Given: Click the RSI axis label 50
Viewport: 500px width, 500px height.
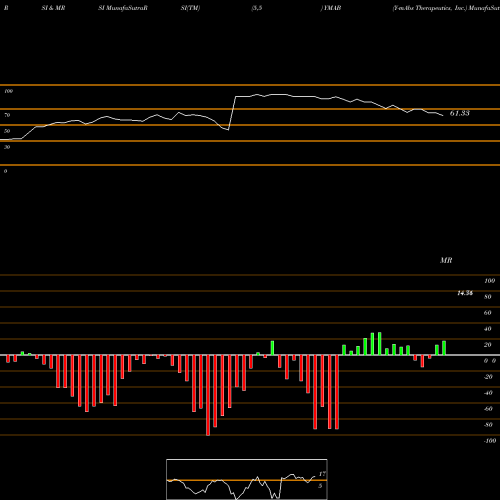Looking at the screenshot, I should click(7, 131).
